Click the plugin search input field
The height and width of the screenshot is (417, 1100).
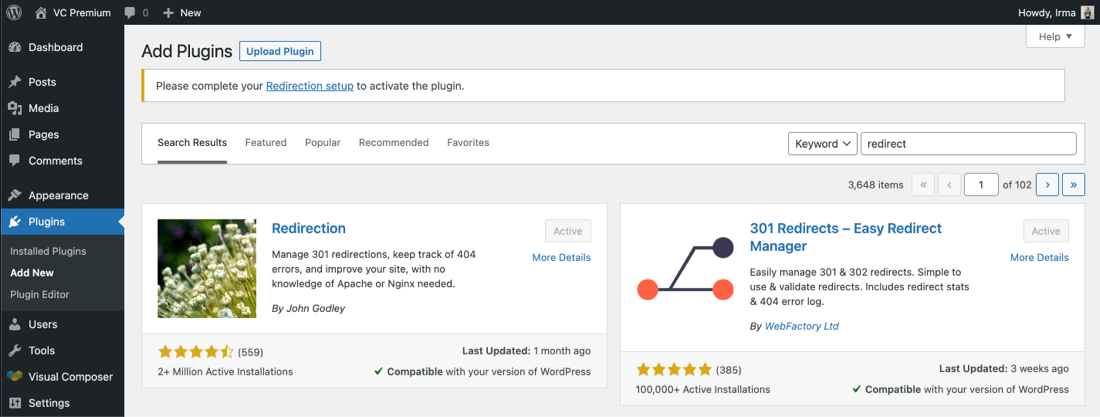click(x=968, y=143)
